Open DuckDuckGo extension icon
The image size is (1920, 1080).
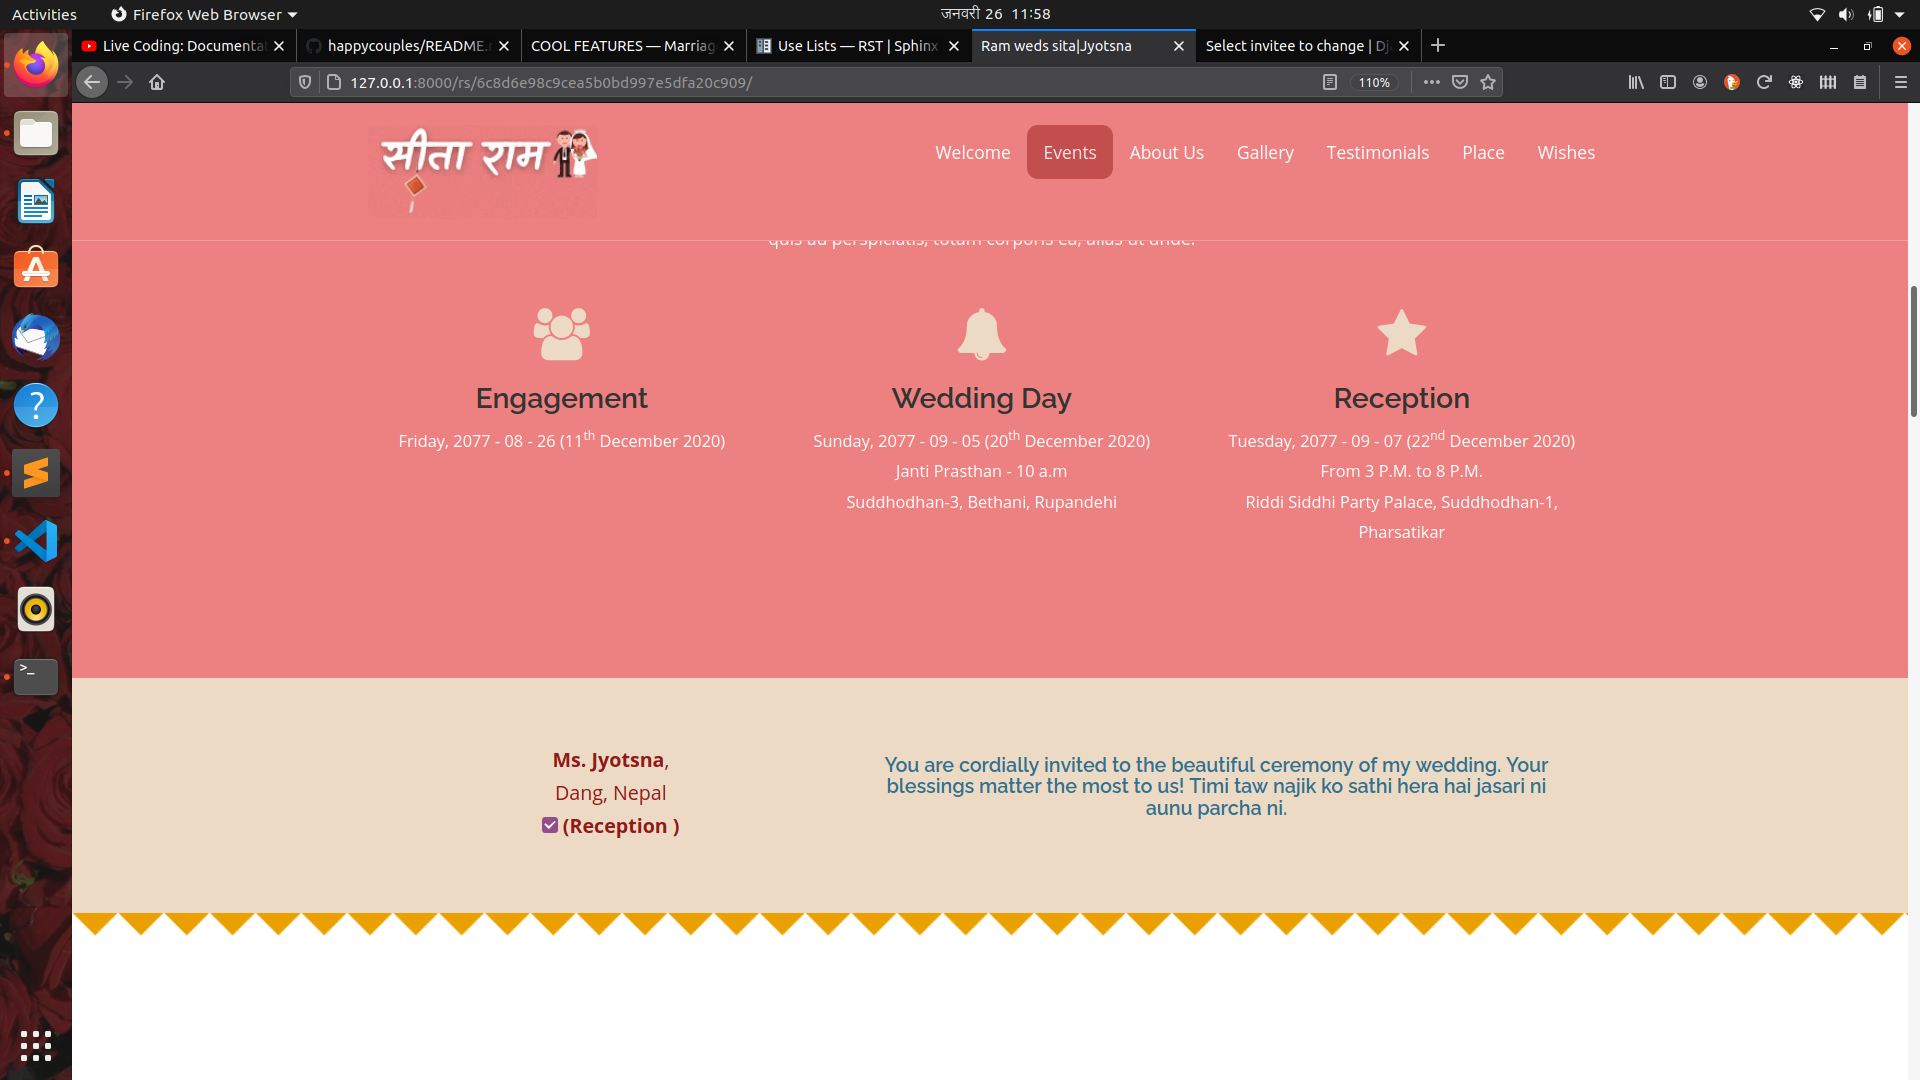pos(1732,83)
